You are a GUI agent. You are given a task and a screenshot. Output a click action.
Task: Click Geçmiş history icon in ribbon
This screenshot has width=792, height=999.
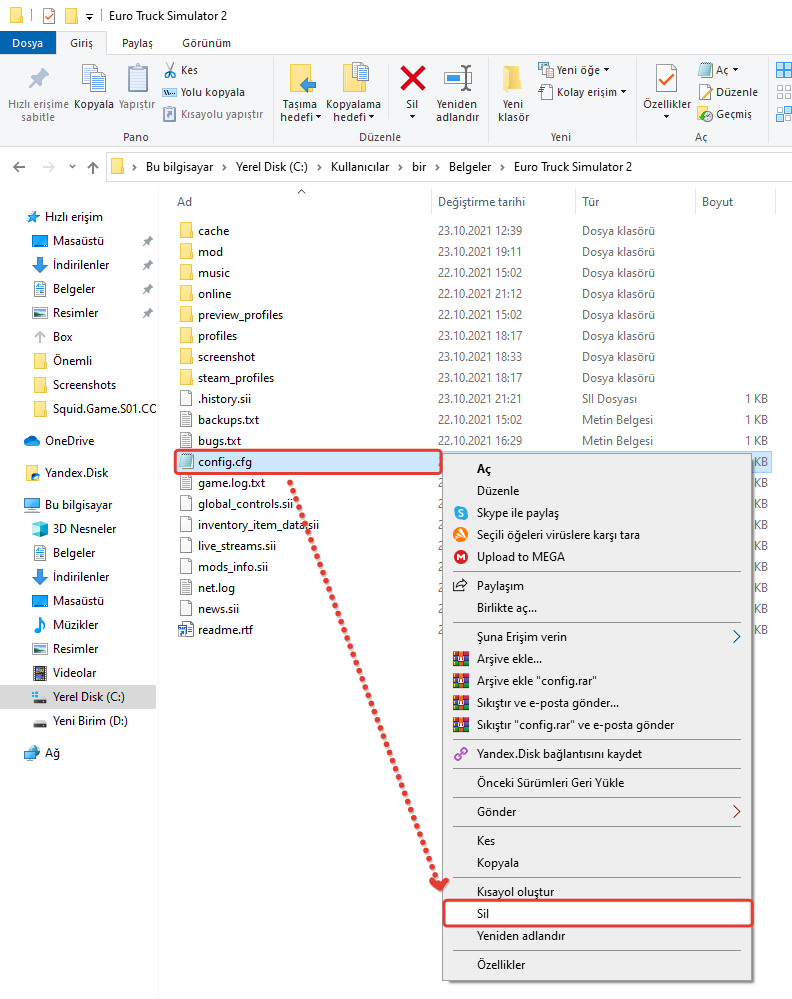click(x=705, y=115)
